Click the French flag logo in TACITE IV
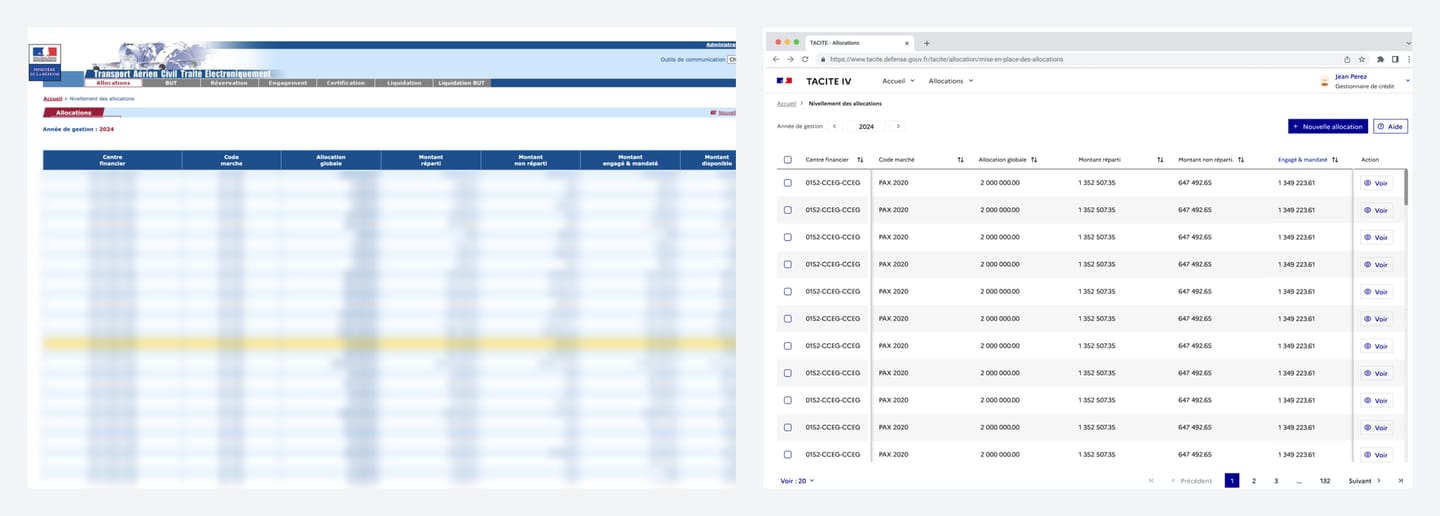Viewport: 1440px width, 516px height. [784, 81]
